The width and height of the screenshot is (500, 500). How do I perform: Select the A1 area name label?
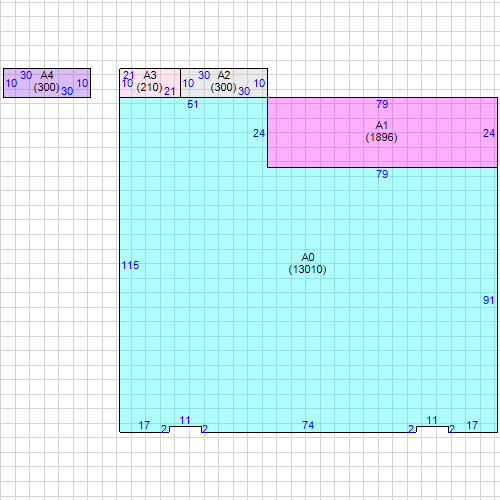click(x=382, y=125)
